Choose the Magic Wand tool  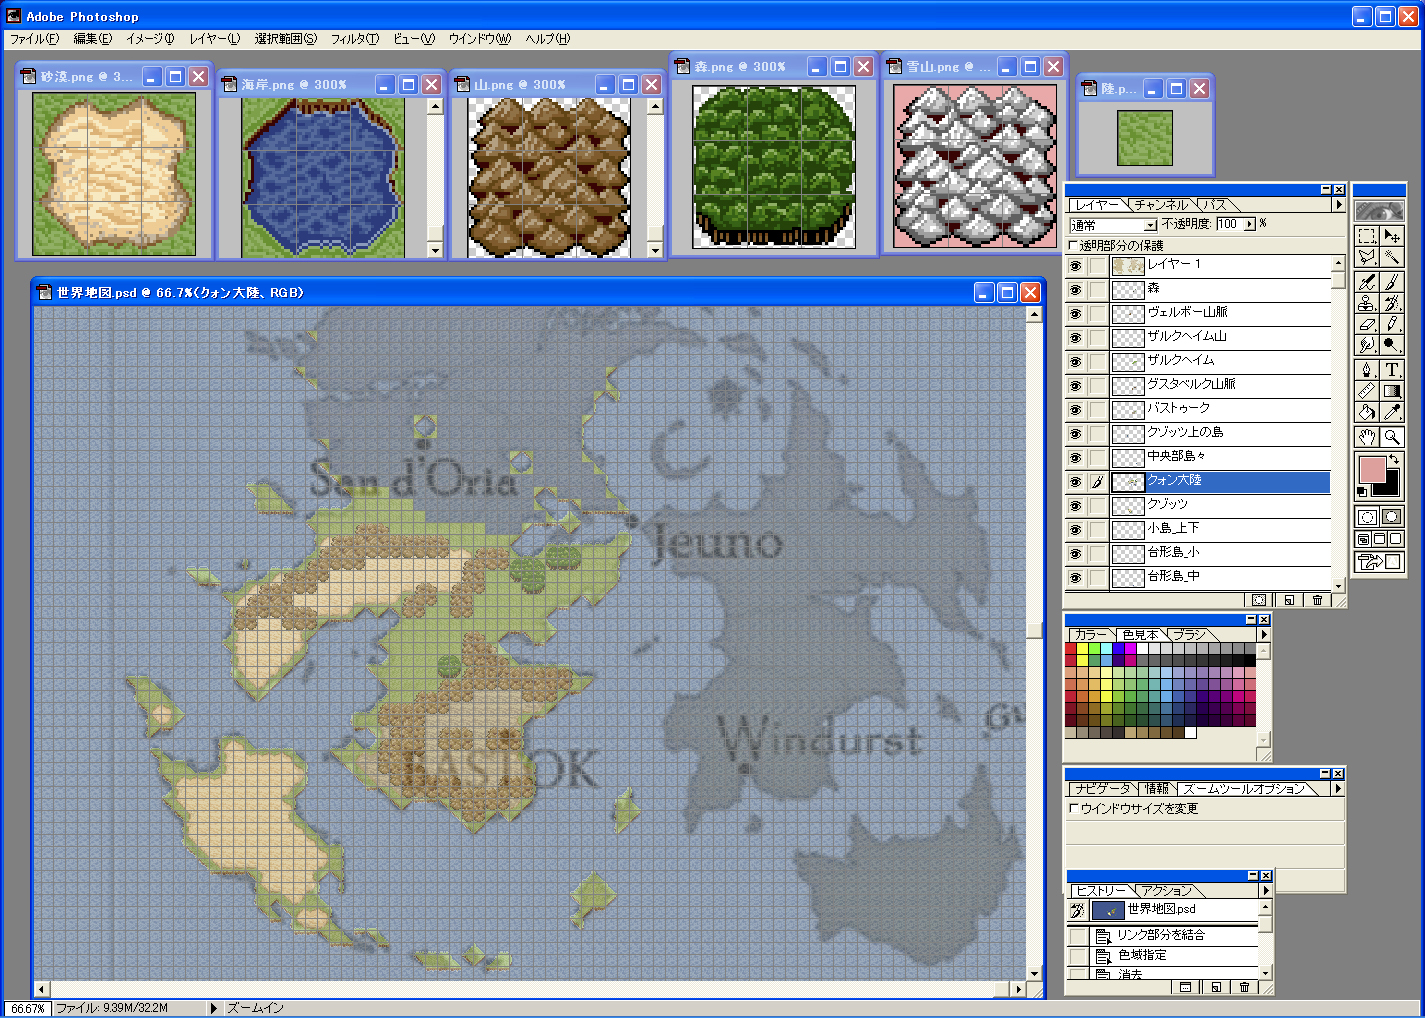click(x=1392, y=258)
